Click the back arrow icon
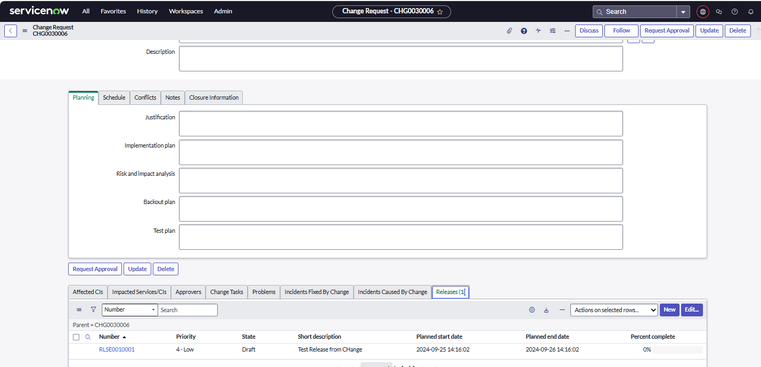Viewport: 761px width, 367px height. (11, 31)
